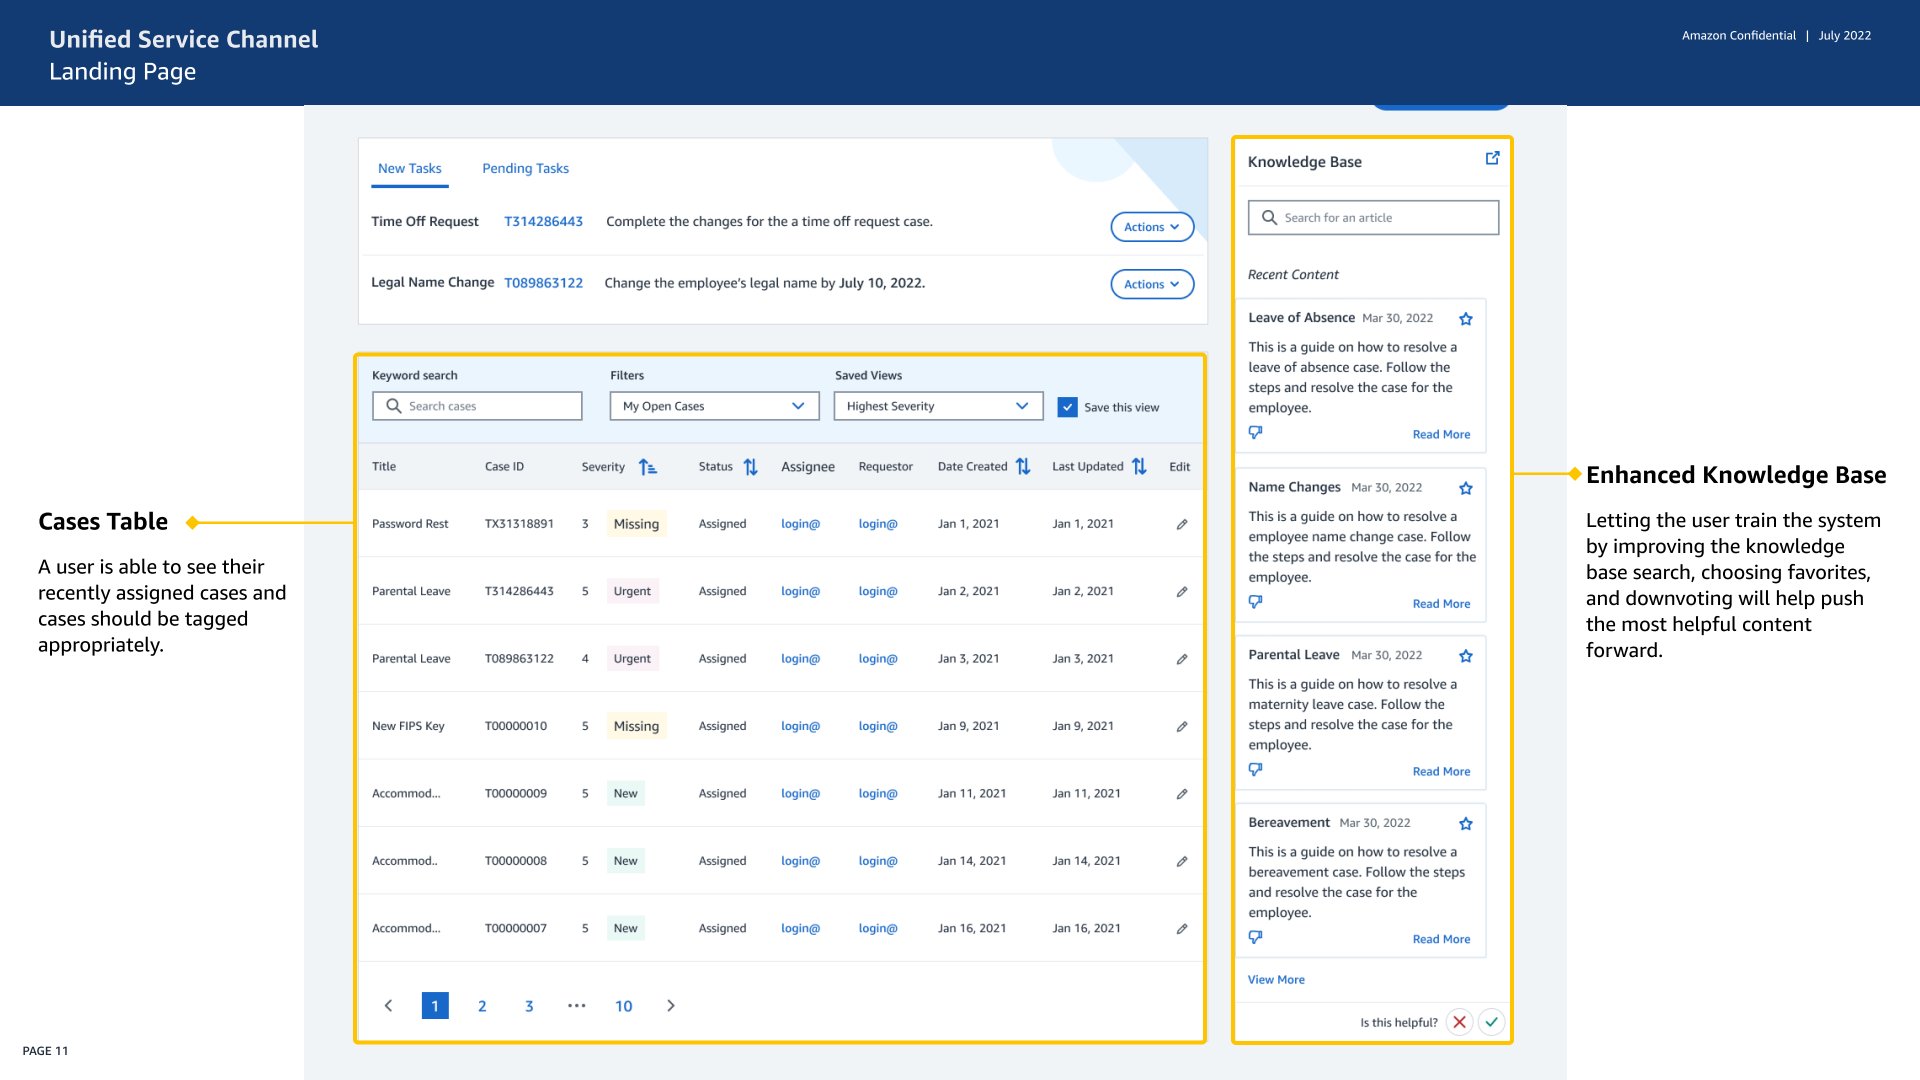Favorite the Leave of Absence article star
The image size is (1920, 1080).
[1465, 319]
